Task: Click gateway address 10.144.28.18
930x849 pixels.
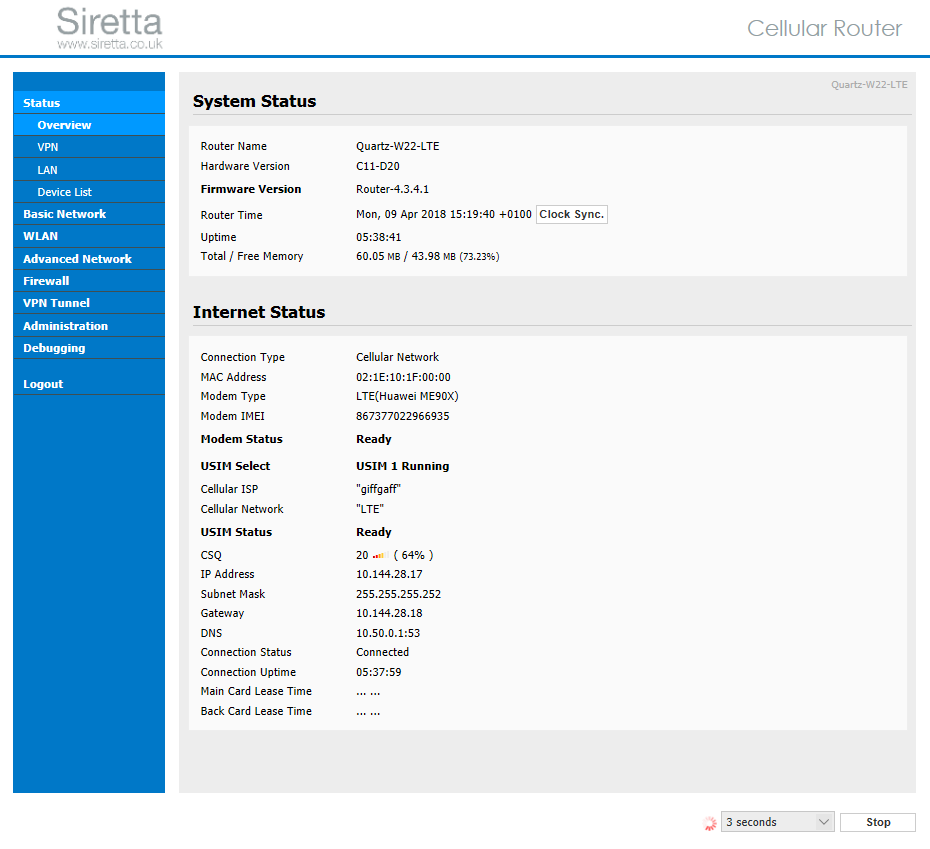Action: 389,613
